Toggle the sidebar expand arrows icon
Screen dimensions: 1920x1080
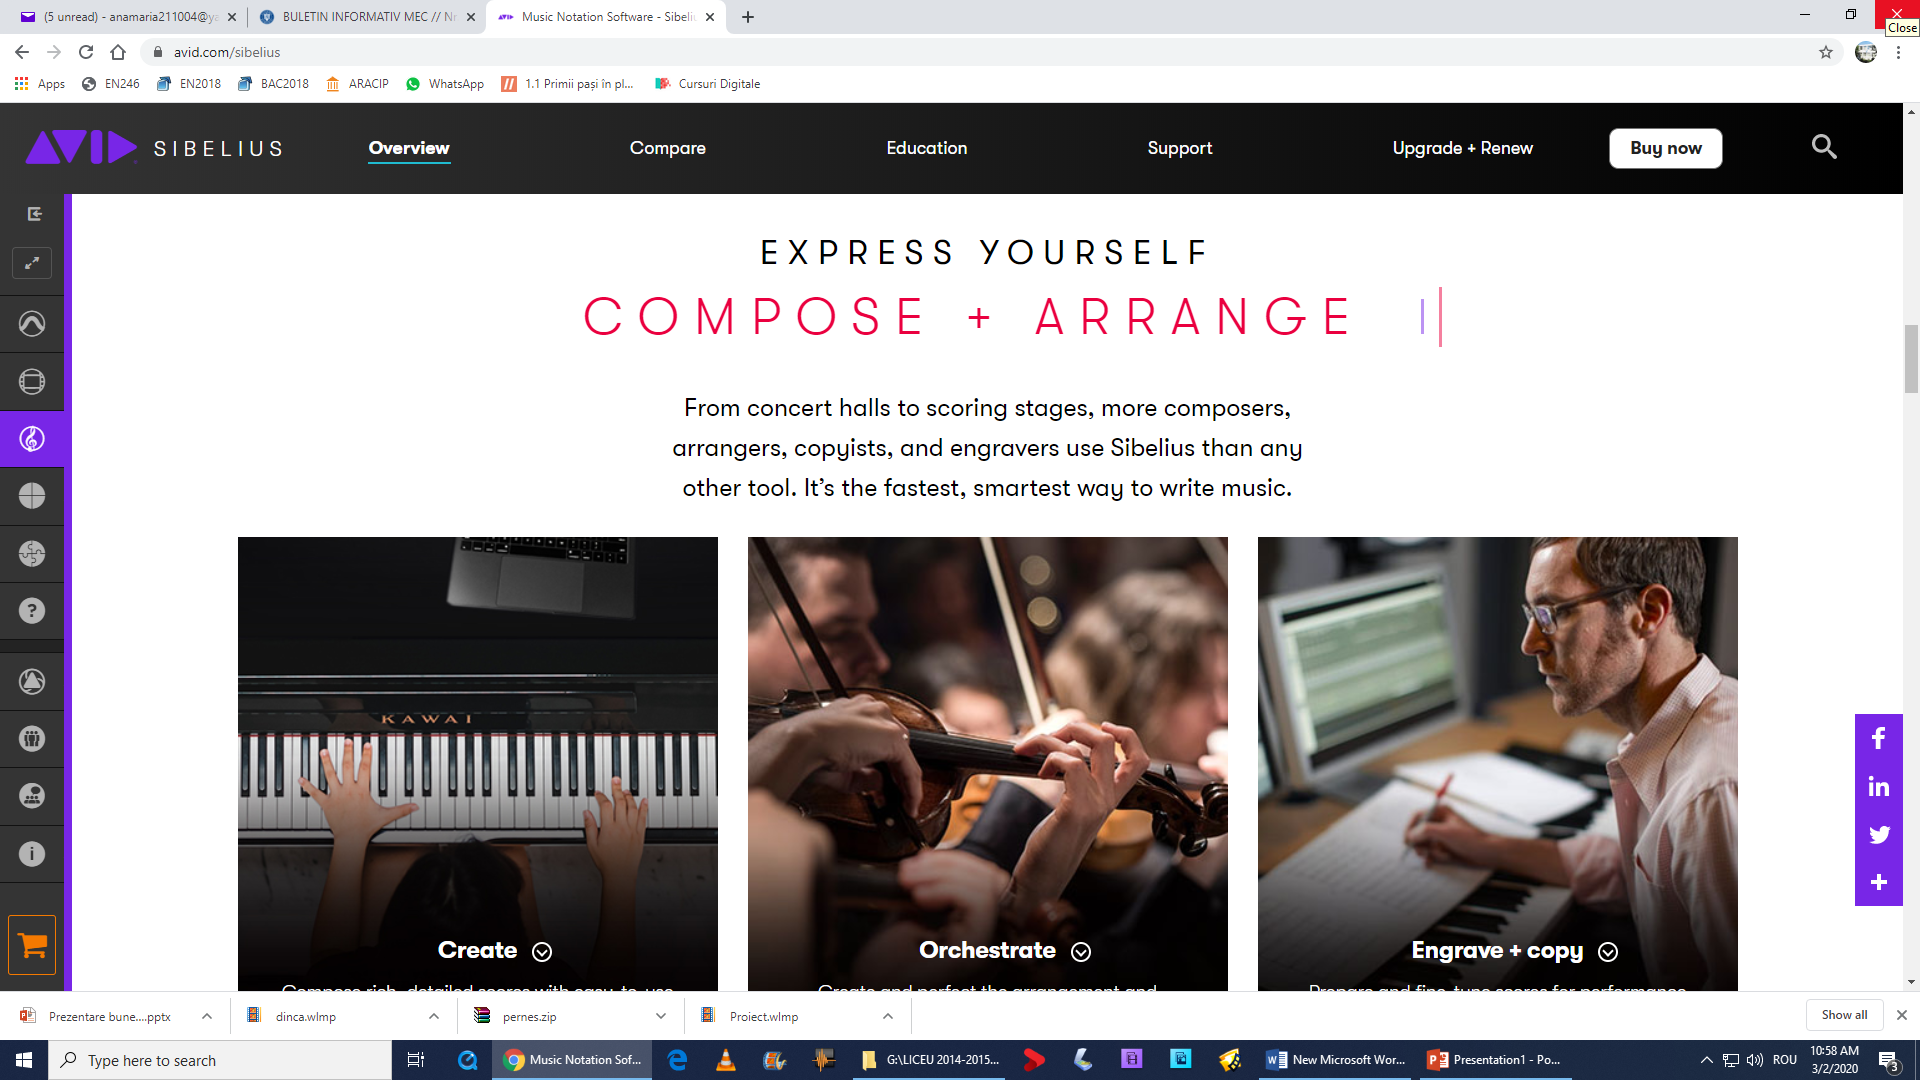(32, 263)
